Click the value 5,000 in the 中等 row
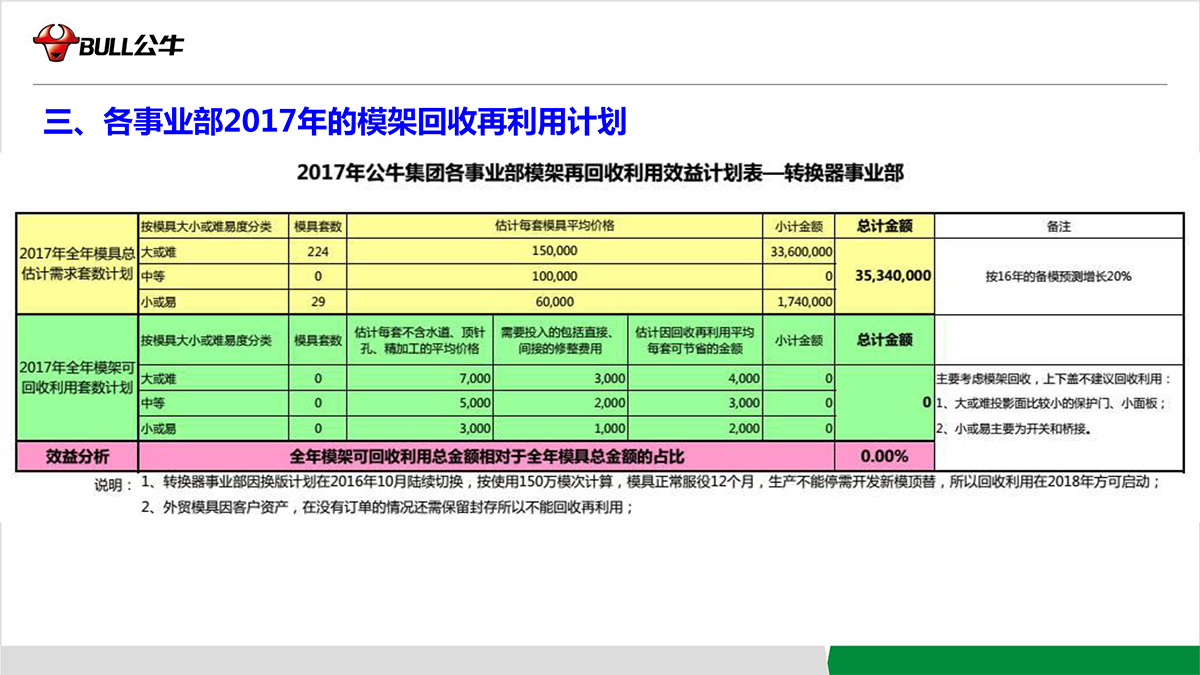Screen dimensions: 1200x675 tap(476, 403)
